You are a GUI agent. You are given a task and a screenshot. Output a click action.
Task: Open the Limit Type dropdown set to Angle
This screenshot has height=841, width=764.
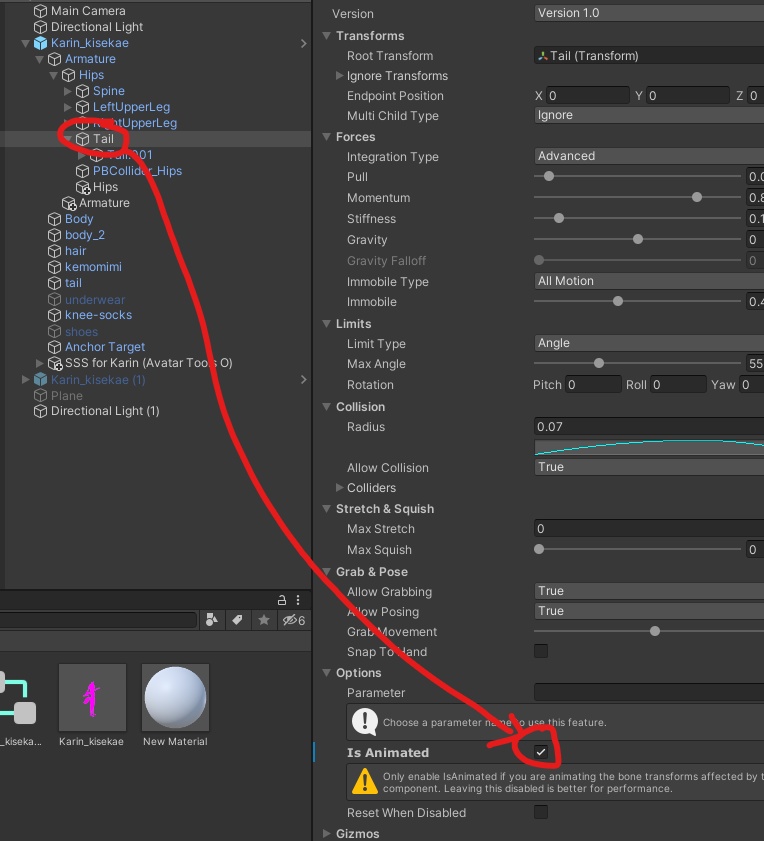pyautogui.click(x=649, y=343)
